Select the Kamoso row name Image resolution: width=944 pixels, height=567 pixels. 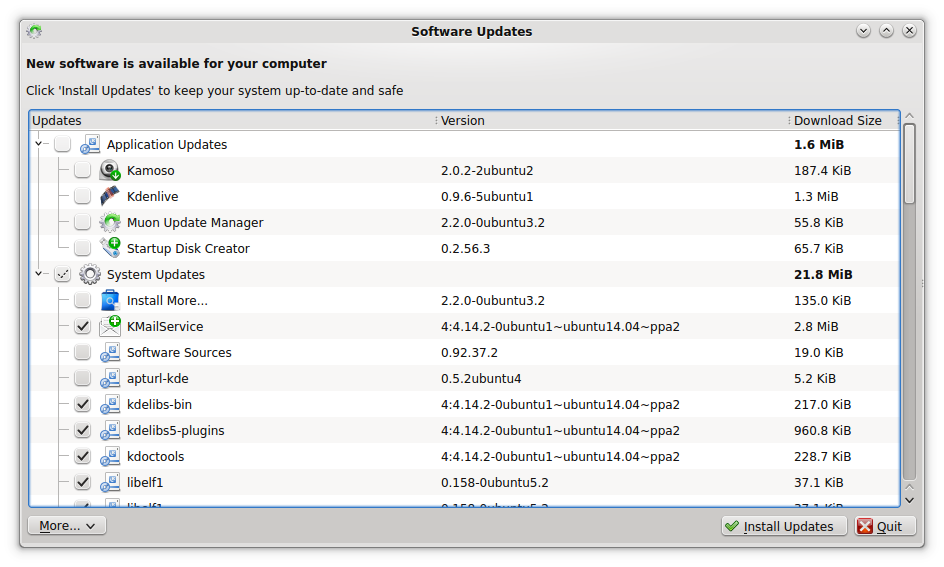(x=151, y=171)
